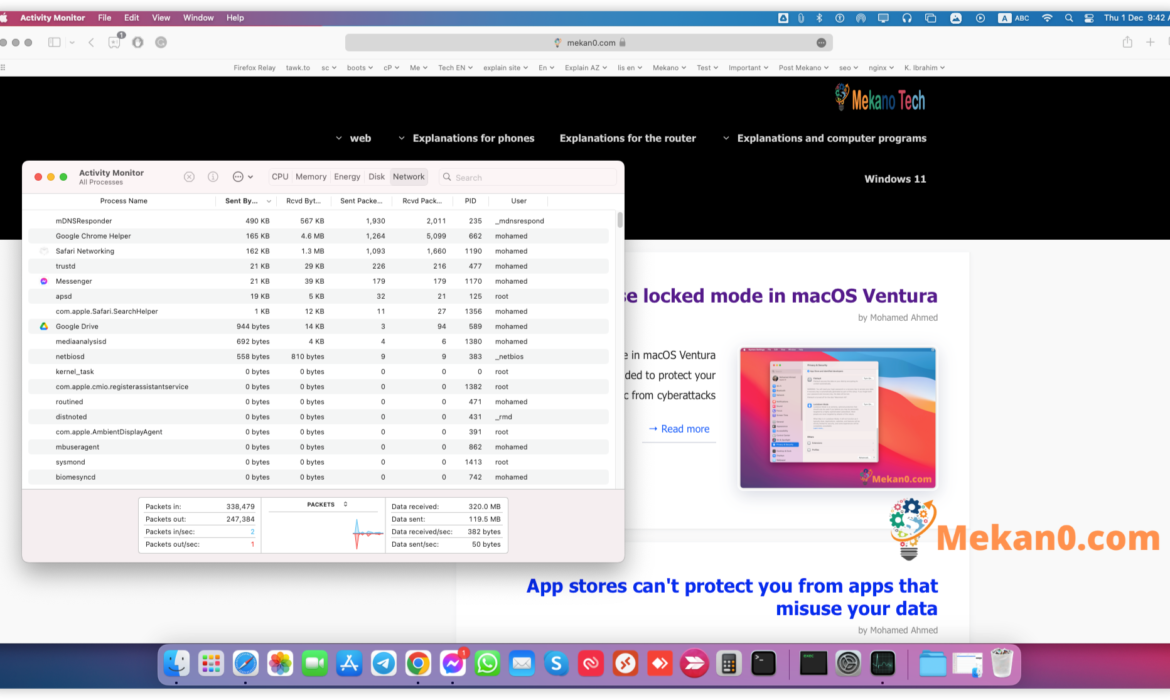Expand the boots bookmarks folder
Screen dimensions: 1170x700
(360, 67)
